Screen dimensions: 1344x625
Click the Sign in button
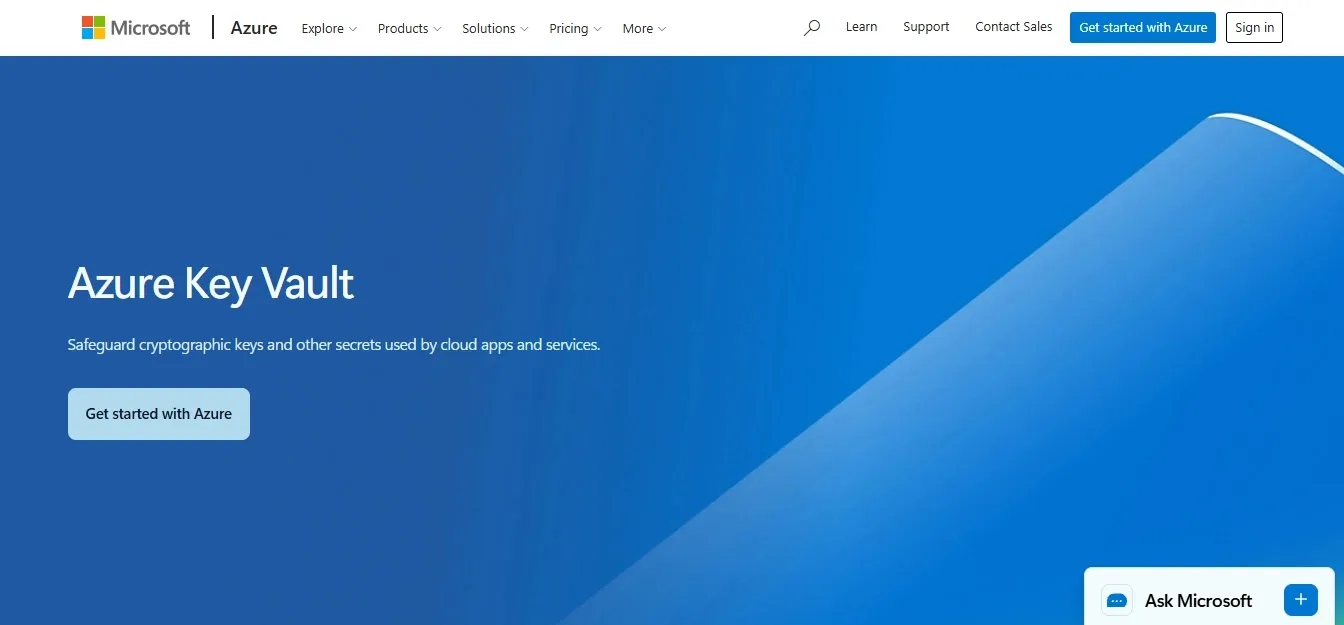(x=1254, y=27)
